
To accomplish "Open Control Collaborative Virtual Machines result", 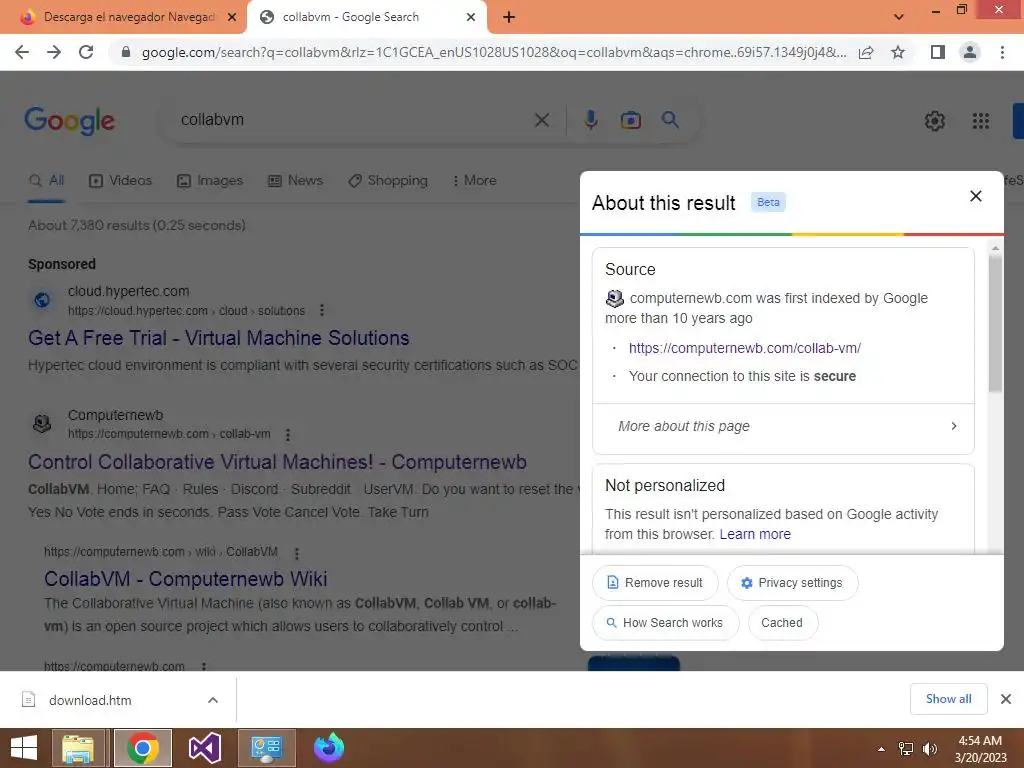I will [x=277, y=462].
